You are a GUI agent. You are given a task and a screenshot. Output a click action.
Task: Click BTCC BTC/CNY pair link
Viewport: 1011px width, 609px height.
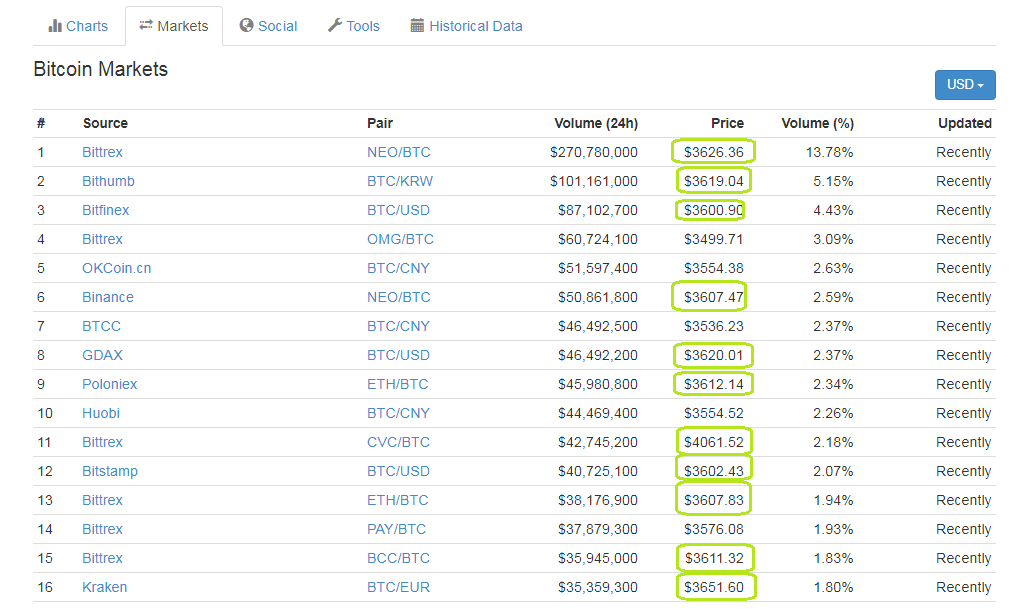(398, 326)
